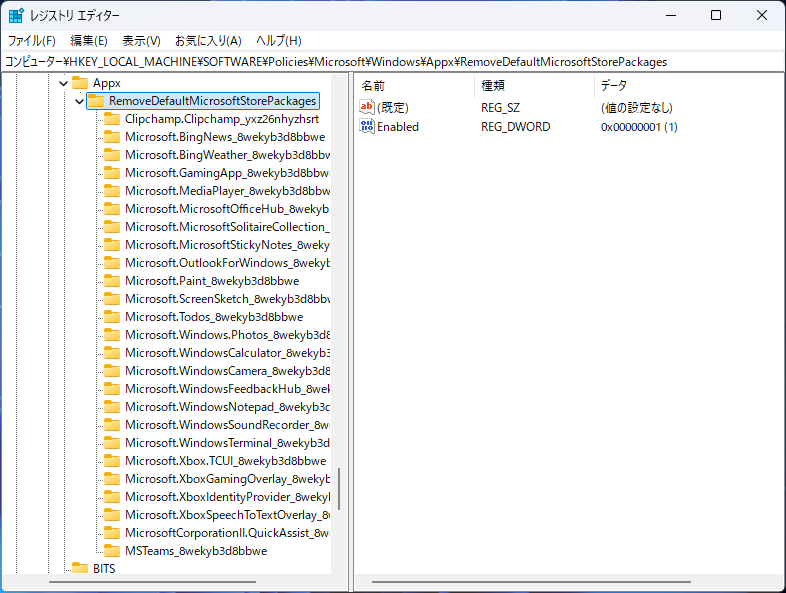
Task: Open the お気に入り(A) menu
Action: 208,41
